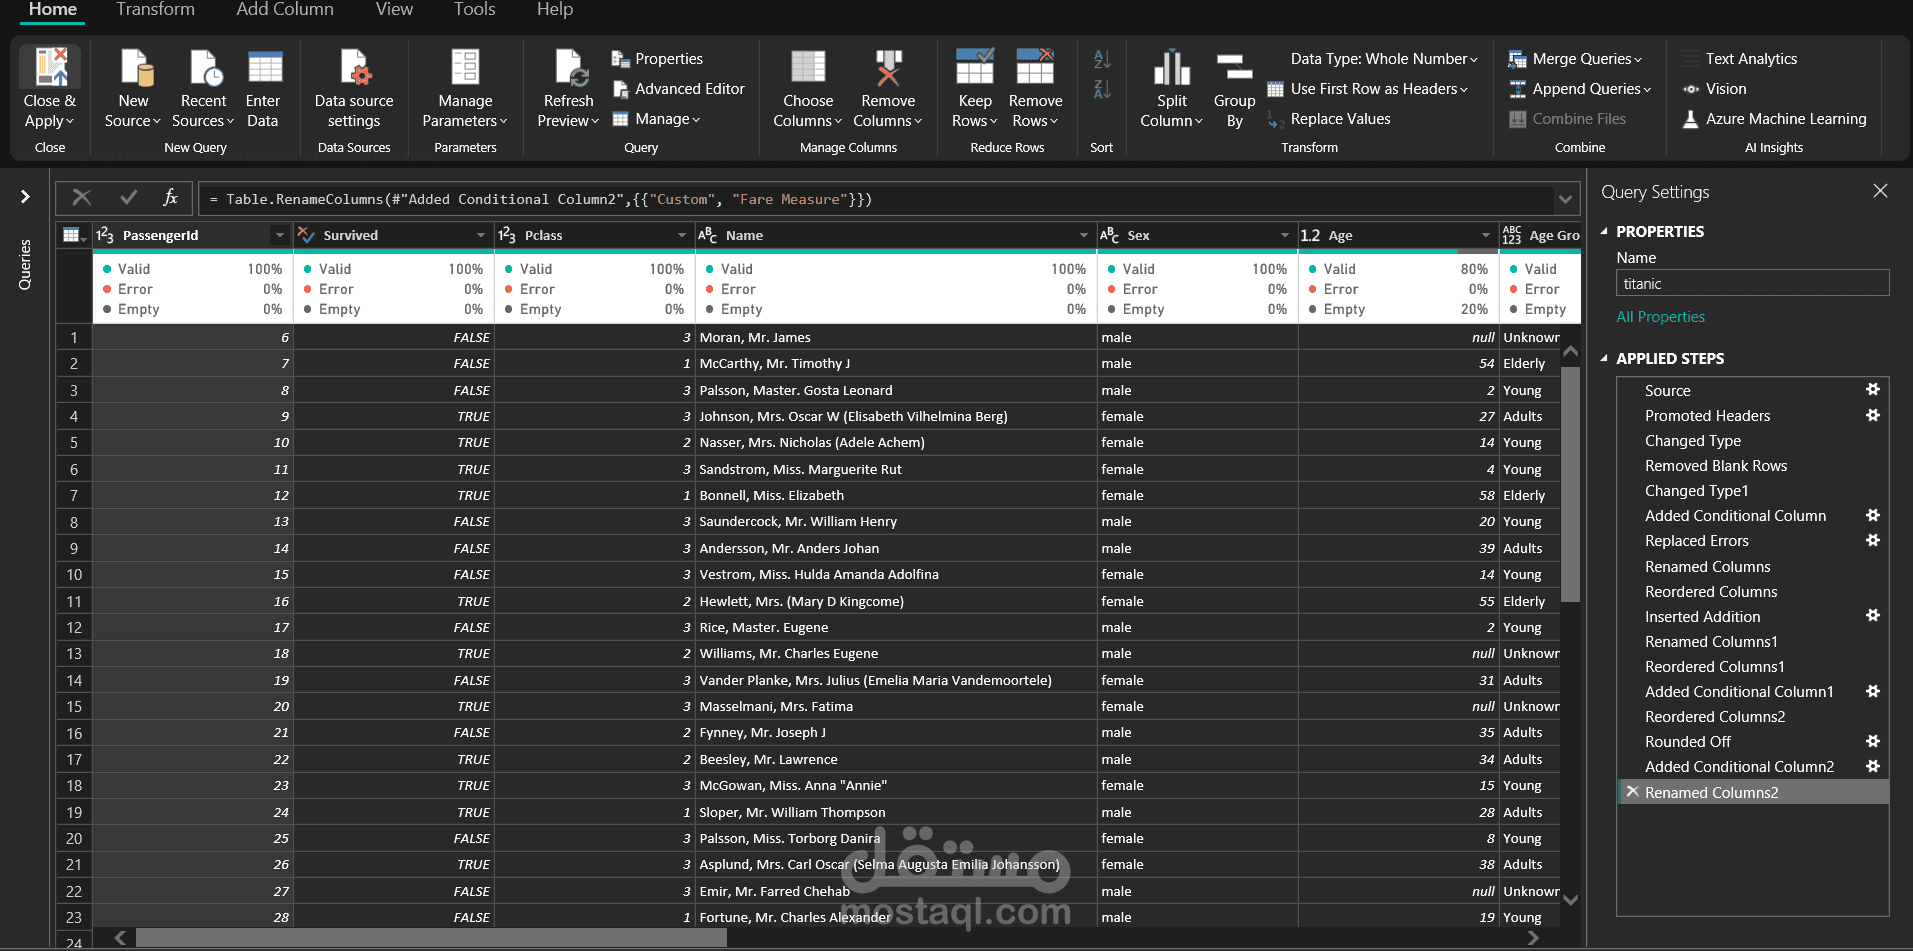The width and height of the screenshot is (1913, 951).
Task: Open gear for the Inserted Addition step
Action: (x=1873, y=616)
